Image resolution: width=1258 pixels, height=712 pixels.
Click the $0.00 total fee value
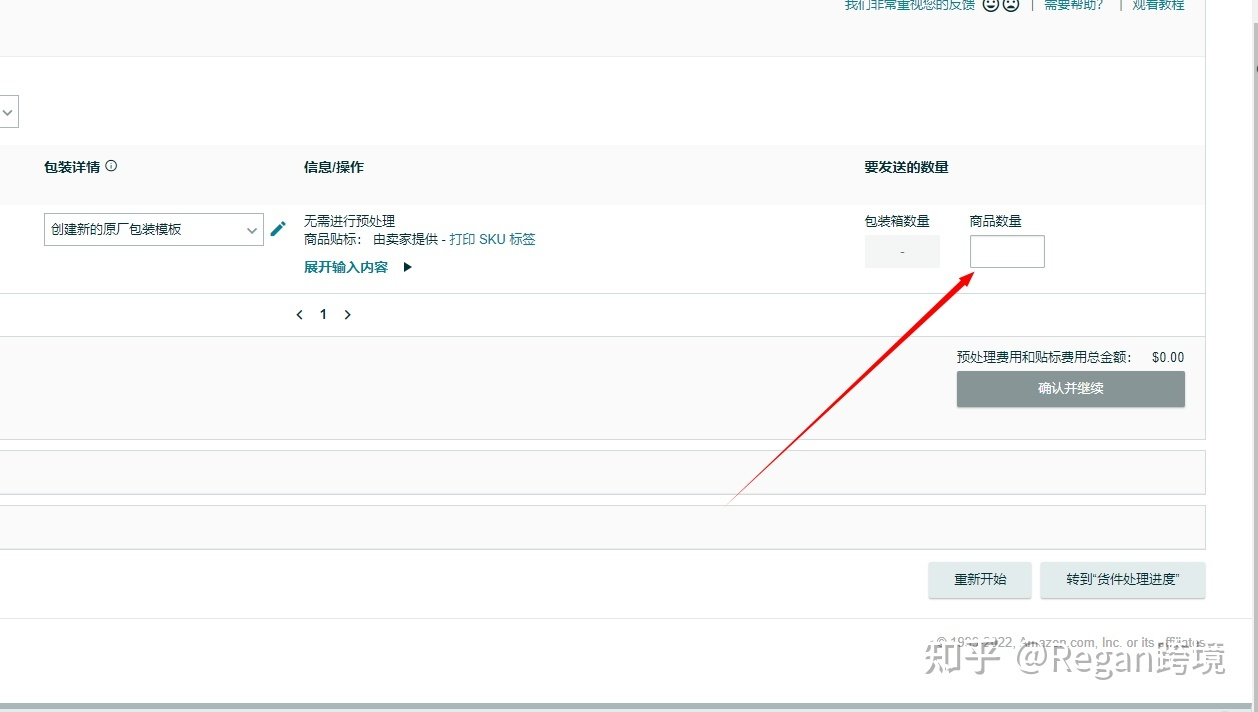coord(1168,357)
